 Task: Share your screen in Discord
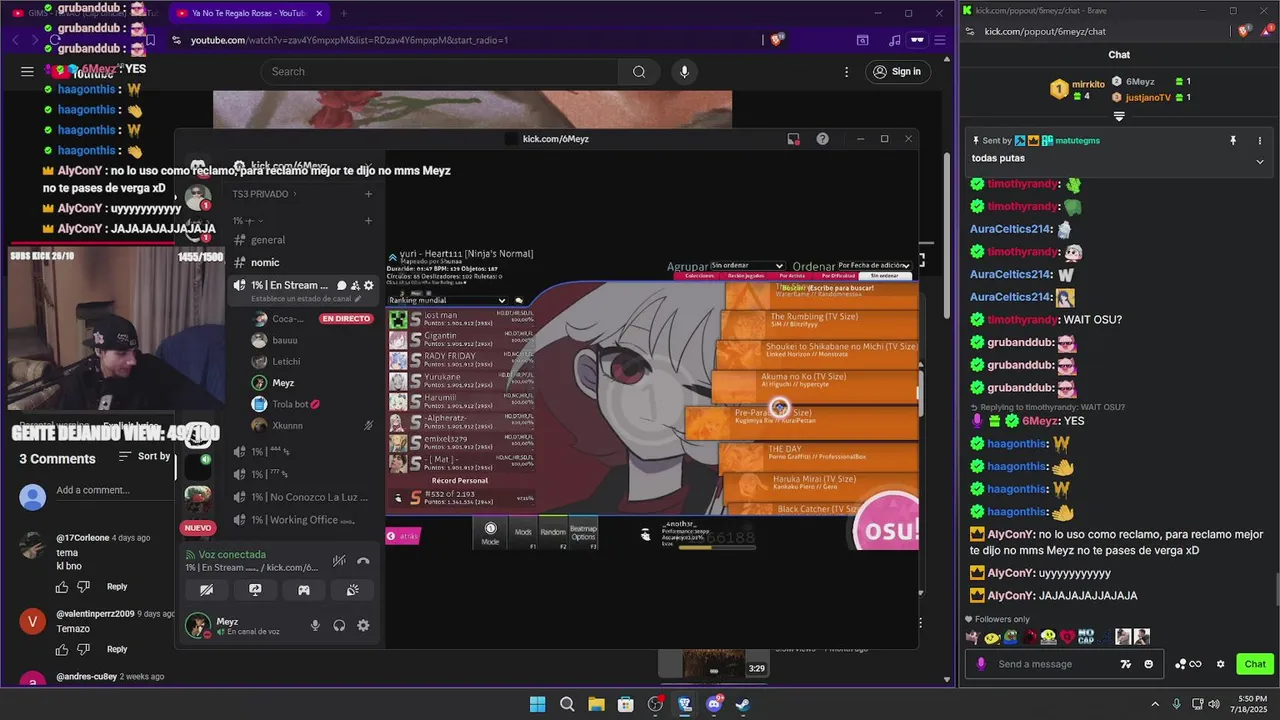tap(255, 590)
